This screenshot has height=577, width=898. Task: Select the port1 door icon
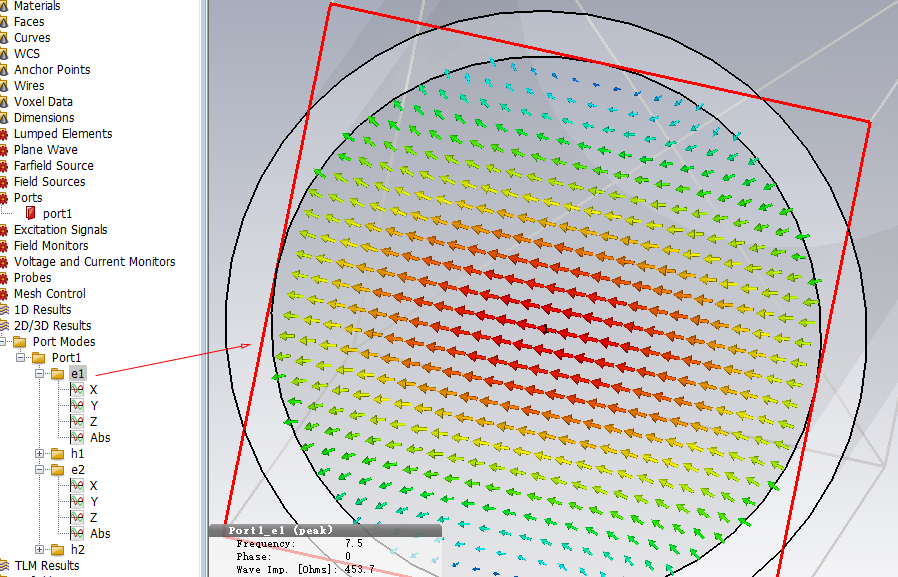31,214
